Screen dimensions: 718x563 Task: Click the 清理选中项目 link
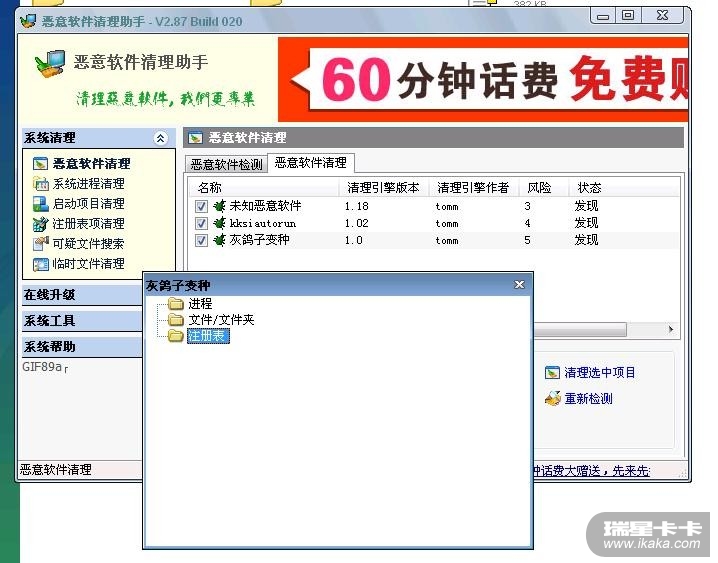[x=599, y=373]
